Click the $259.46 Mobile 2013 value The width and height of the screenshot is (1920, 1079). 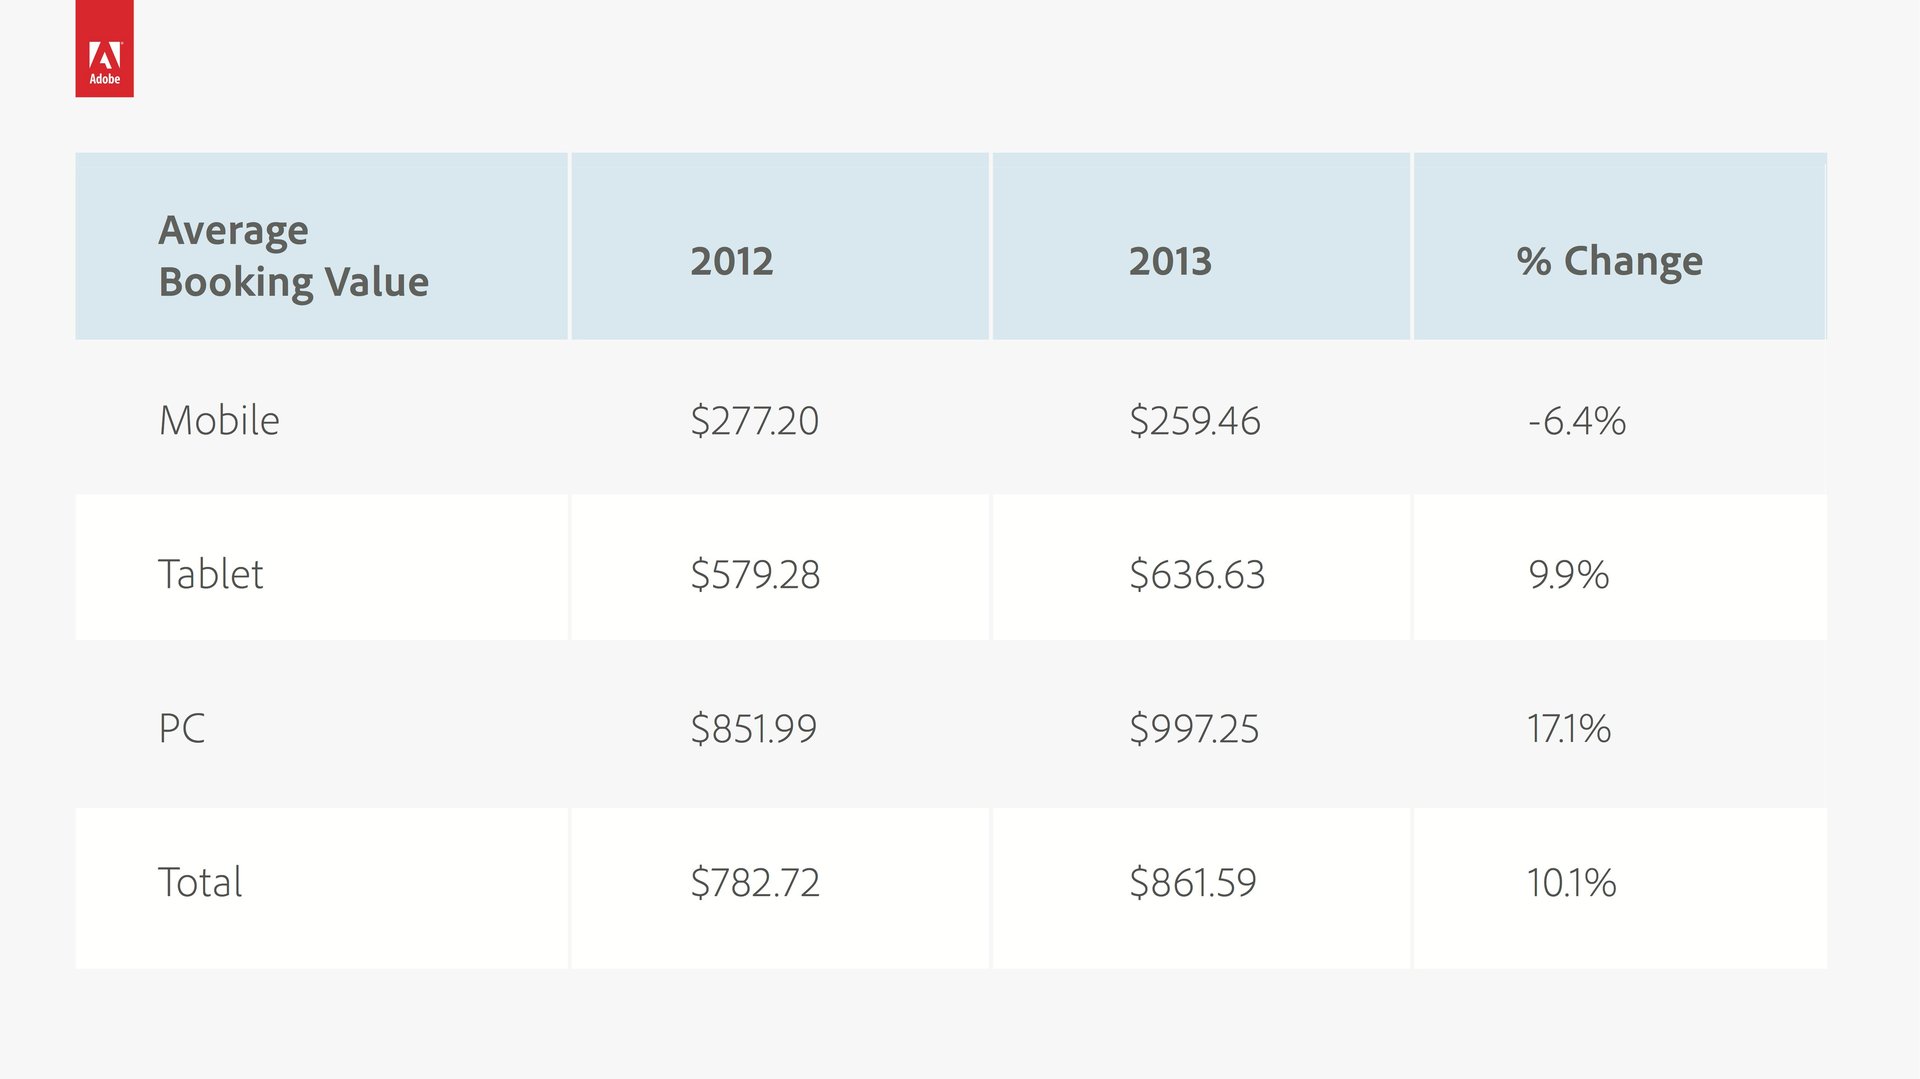click(1195, 420)
